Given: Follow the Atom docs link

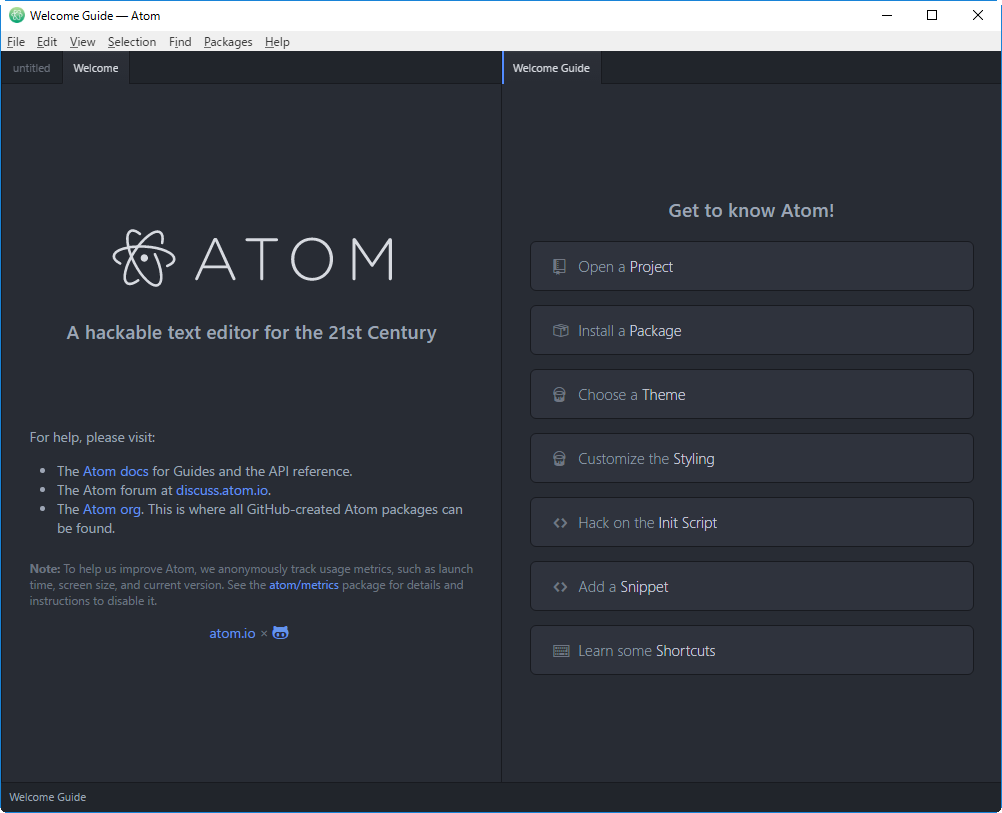Looking at the screenshot, I should [x=116, y=471].
